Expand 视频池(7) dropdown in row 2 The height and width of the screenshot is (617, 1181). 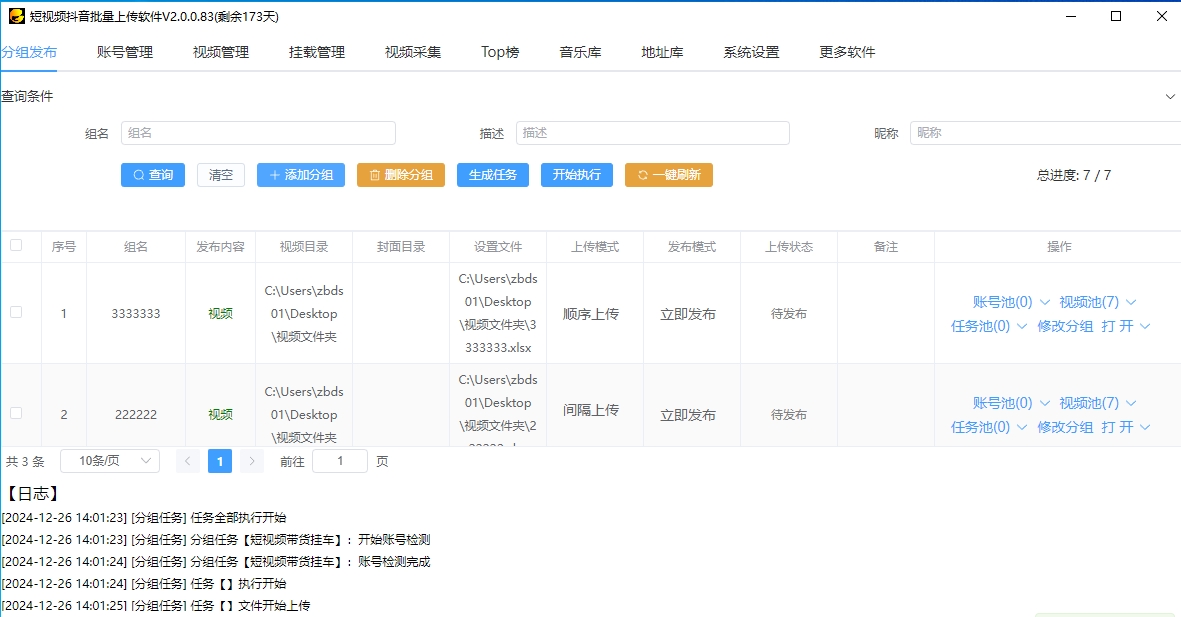[x=1097, y=403]
